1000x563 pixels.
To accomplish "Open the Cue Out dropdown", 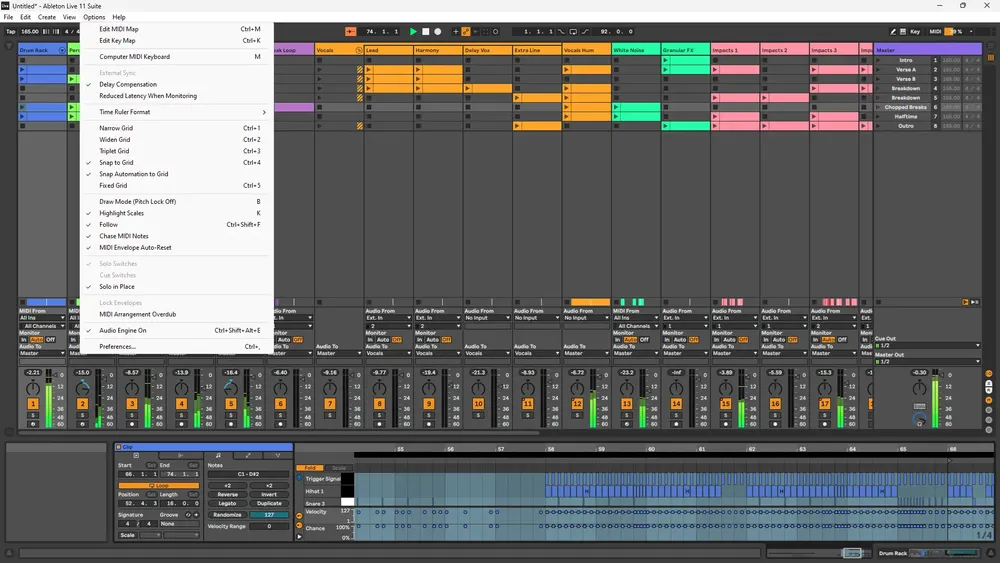I will (927, 346).
